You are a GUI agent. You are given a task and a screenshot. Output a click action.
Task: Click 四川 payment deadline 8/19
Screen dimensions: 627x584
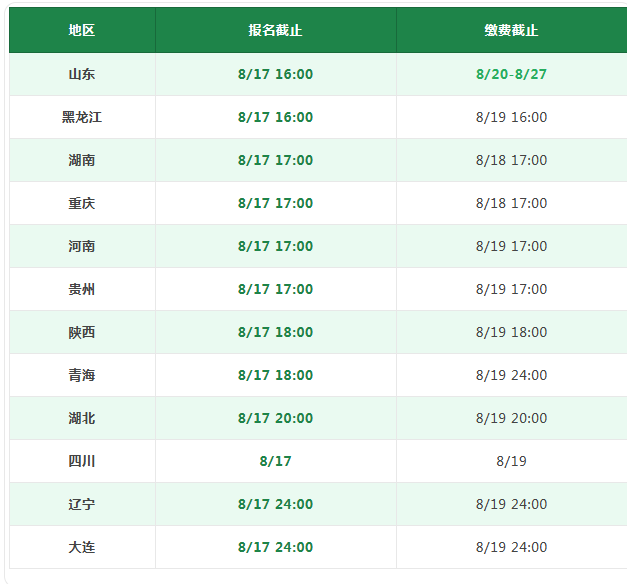click(511, 461)
